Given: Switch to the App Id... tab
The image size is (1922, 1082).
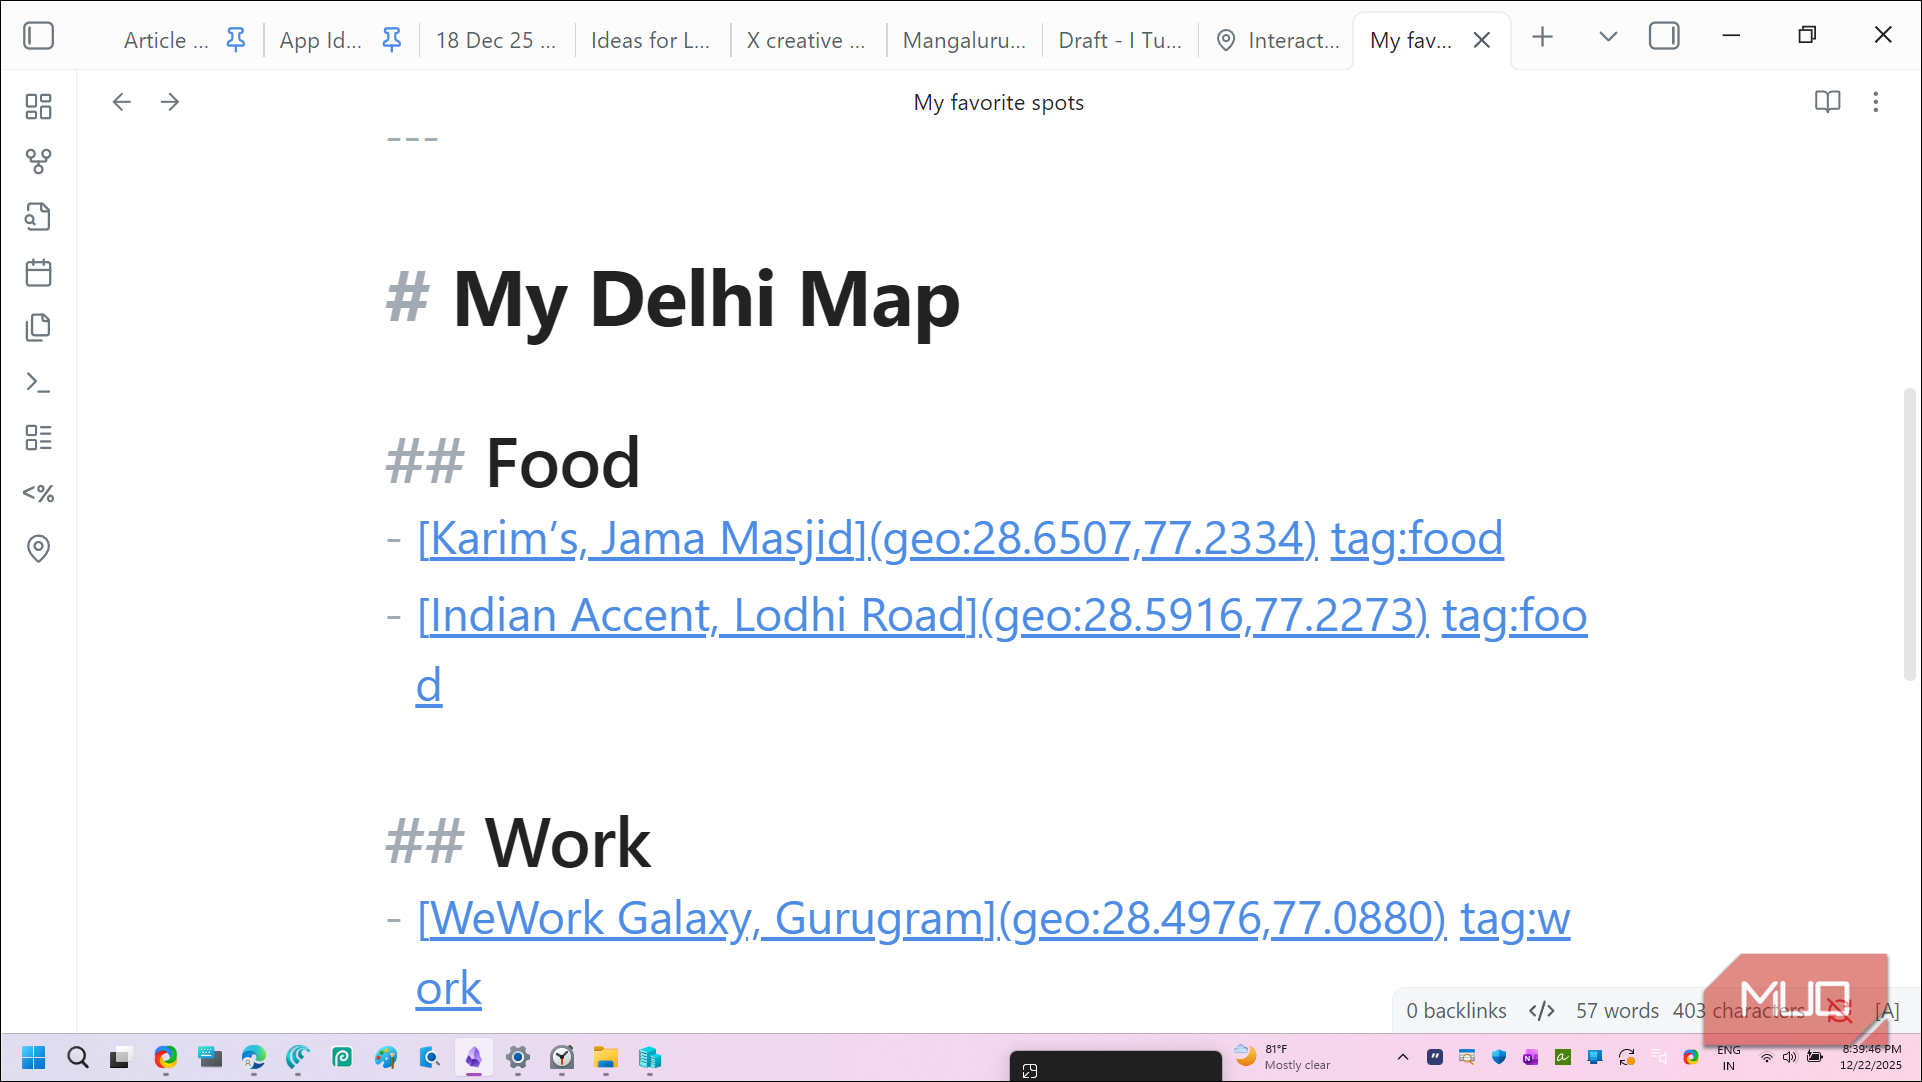Looking at the screenshot, I should [x=321, y=40].
